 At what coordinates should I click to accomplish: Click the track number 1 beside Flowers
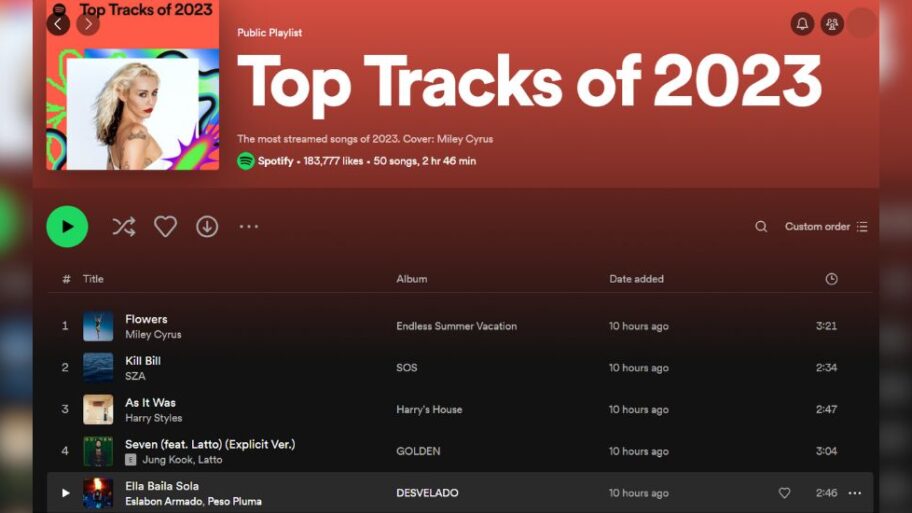pyautogui.click(x=65, y=326)
